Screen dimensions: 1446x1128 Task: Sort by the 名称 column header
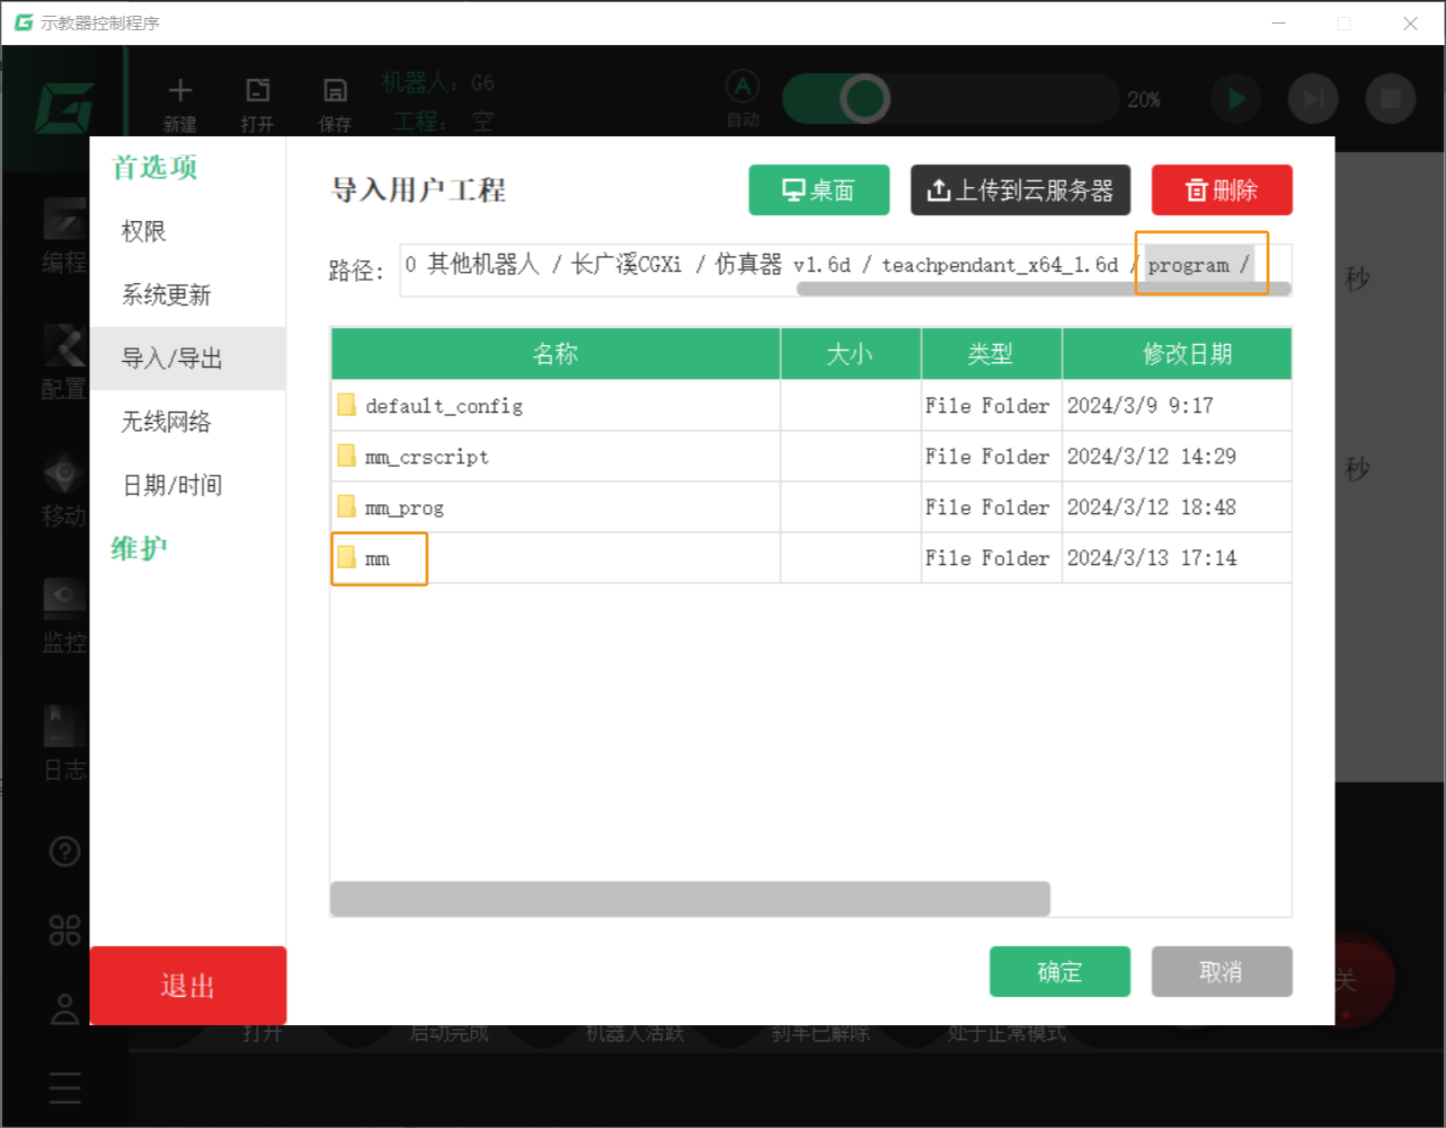pyautogui.click(x=556, y=354)
